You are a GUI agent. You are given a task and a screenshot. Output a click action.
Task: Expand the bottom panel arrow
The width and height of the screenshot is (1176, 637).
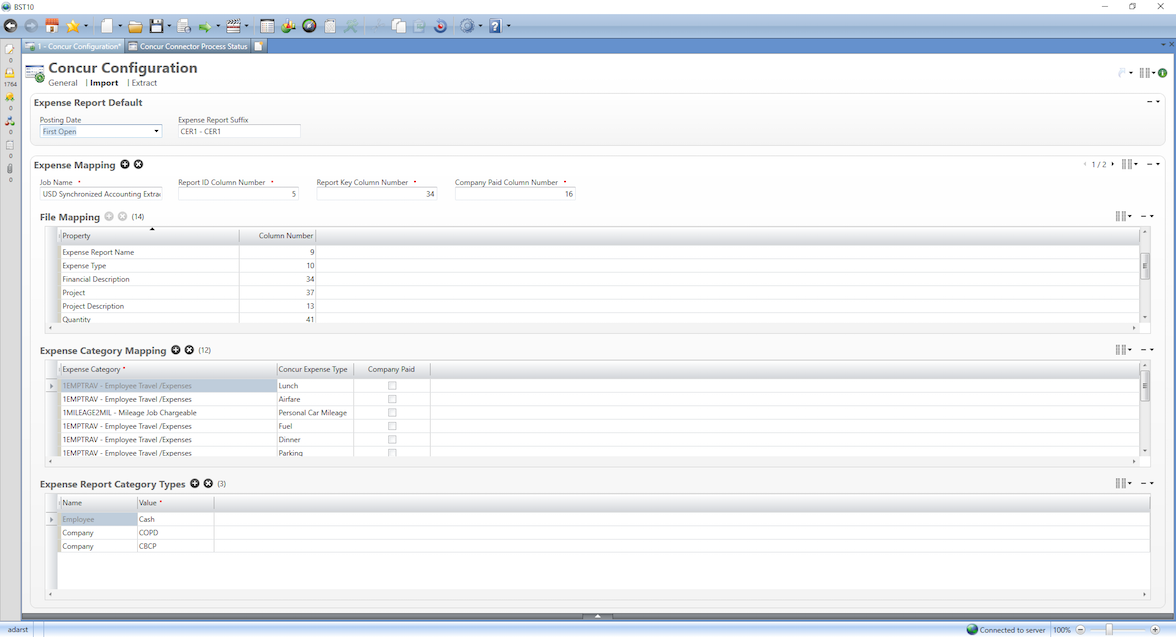597,616
